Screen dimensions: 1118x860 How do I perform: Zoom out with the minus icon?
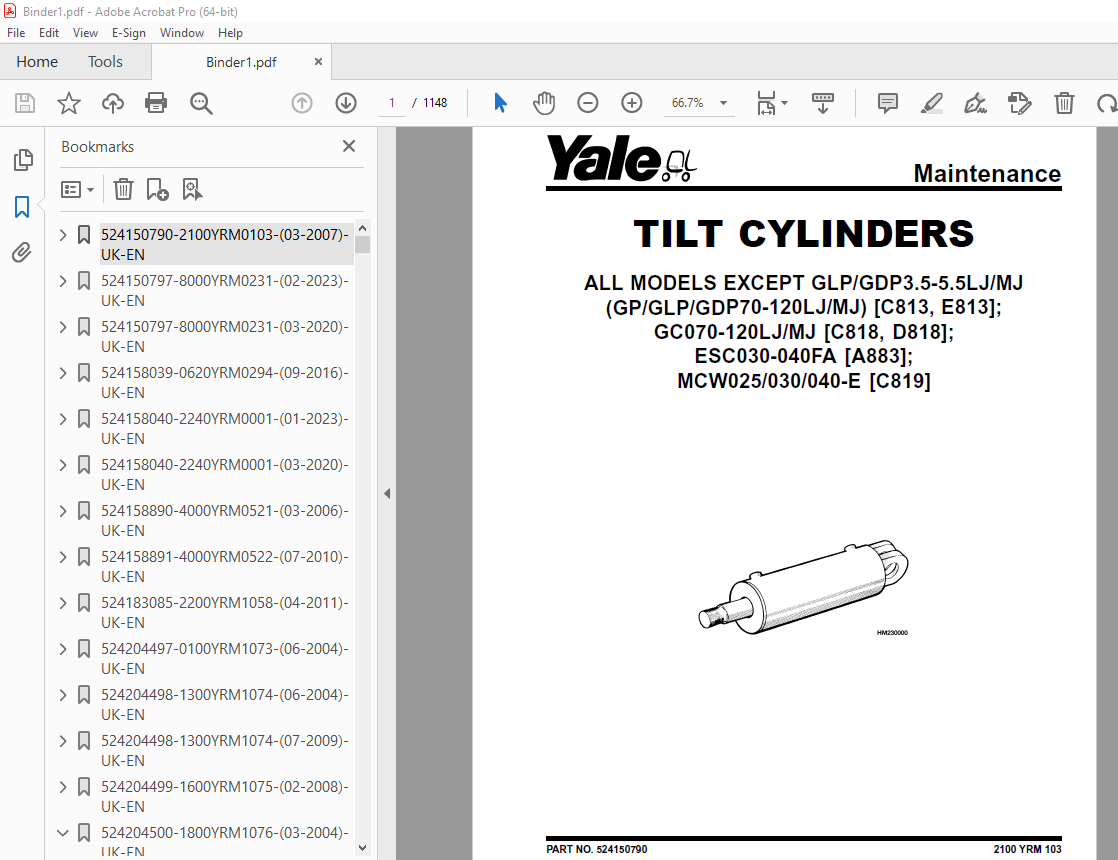(588, 103)
